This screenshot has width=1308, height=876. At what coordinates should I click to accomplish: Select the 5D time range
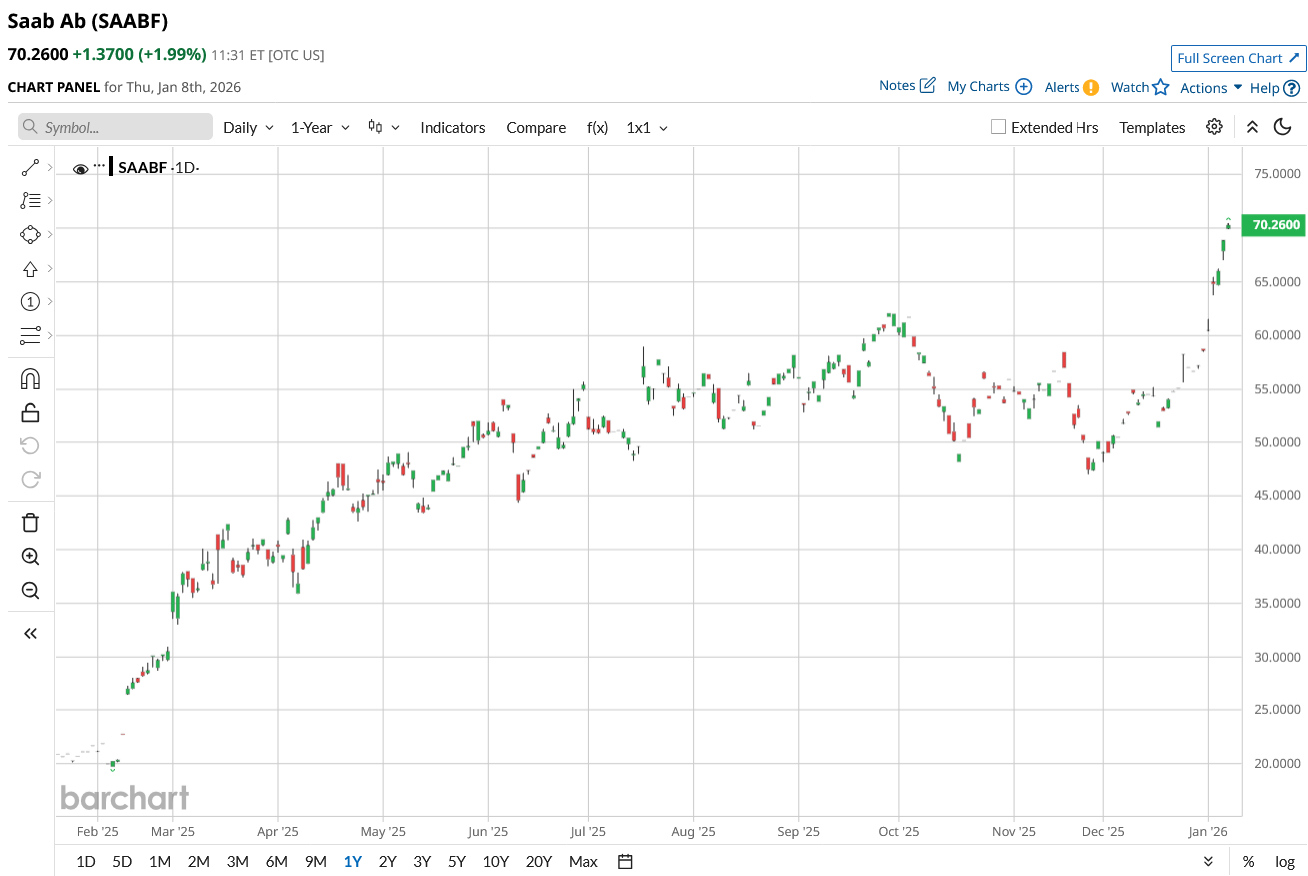122,861
